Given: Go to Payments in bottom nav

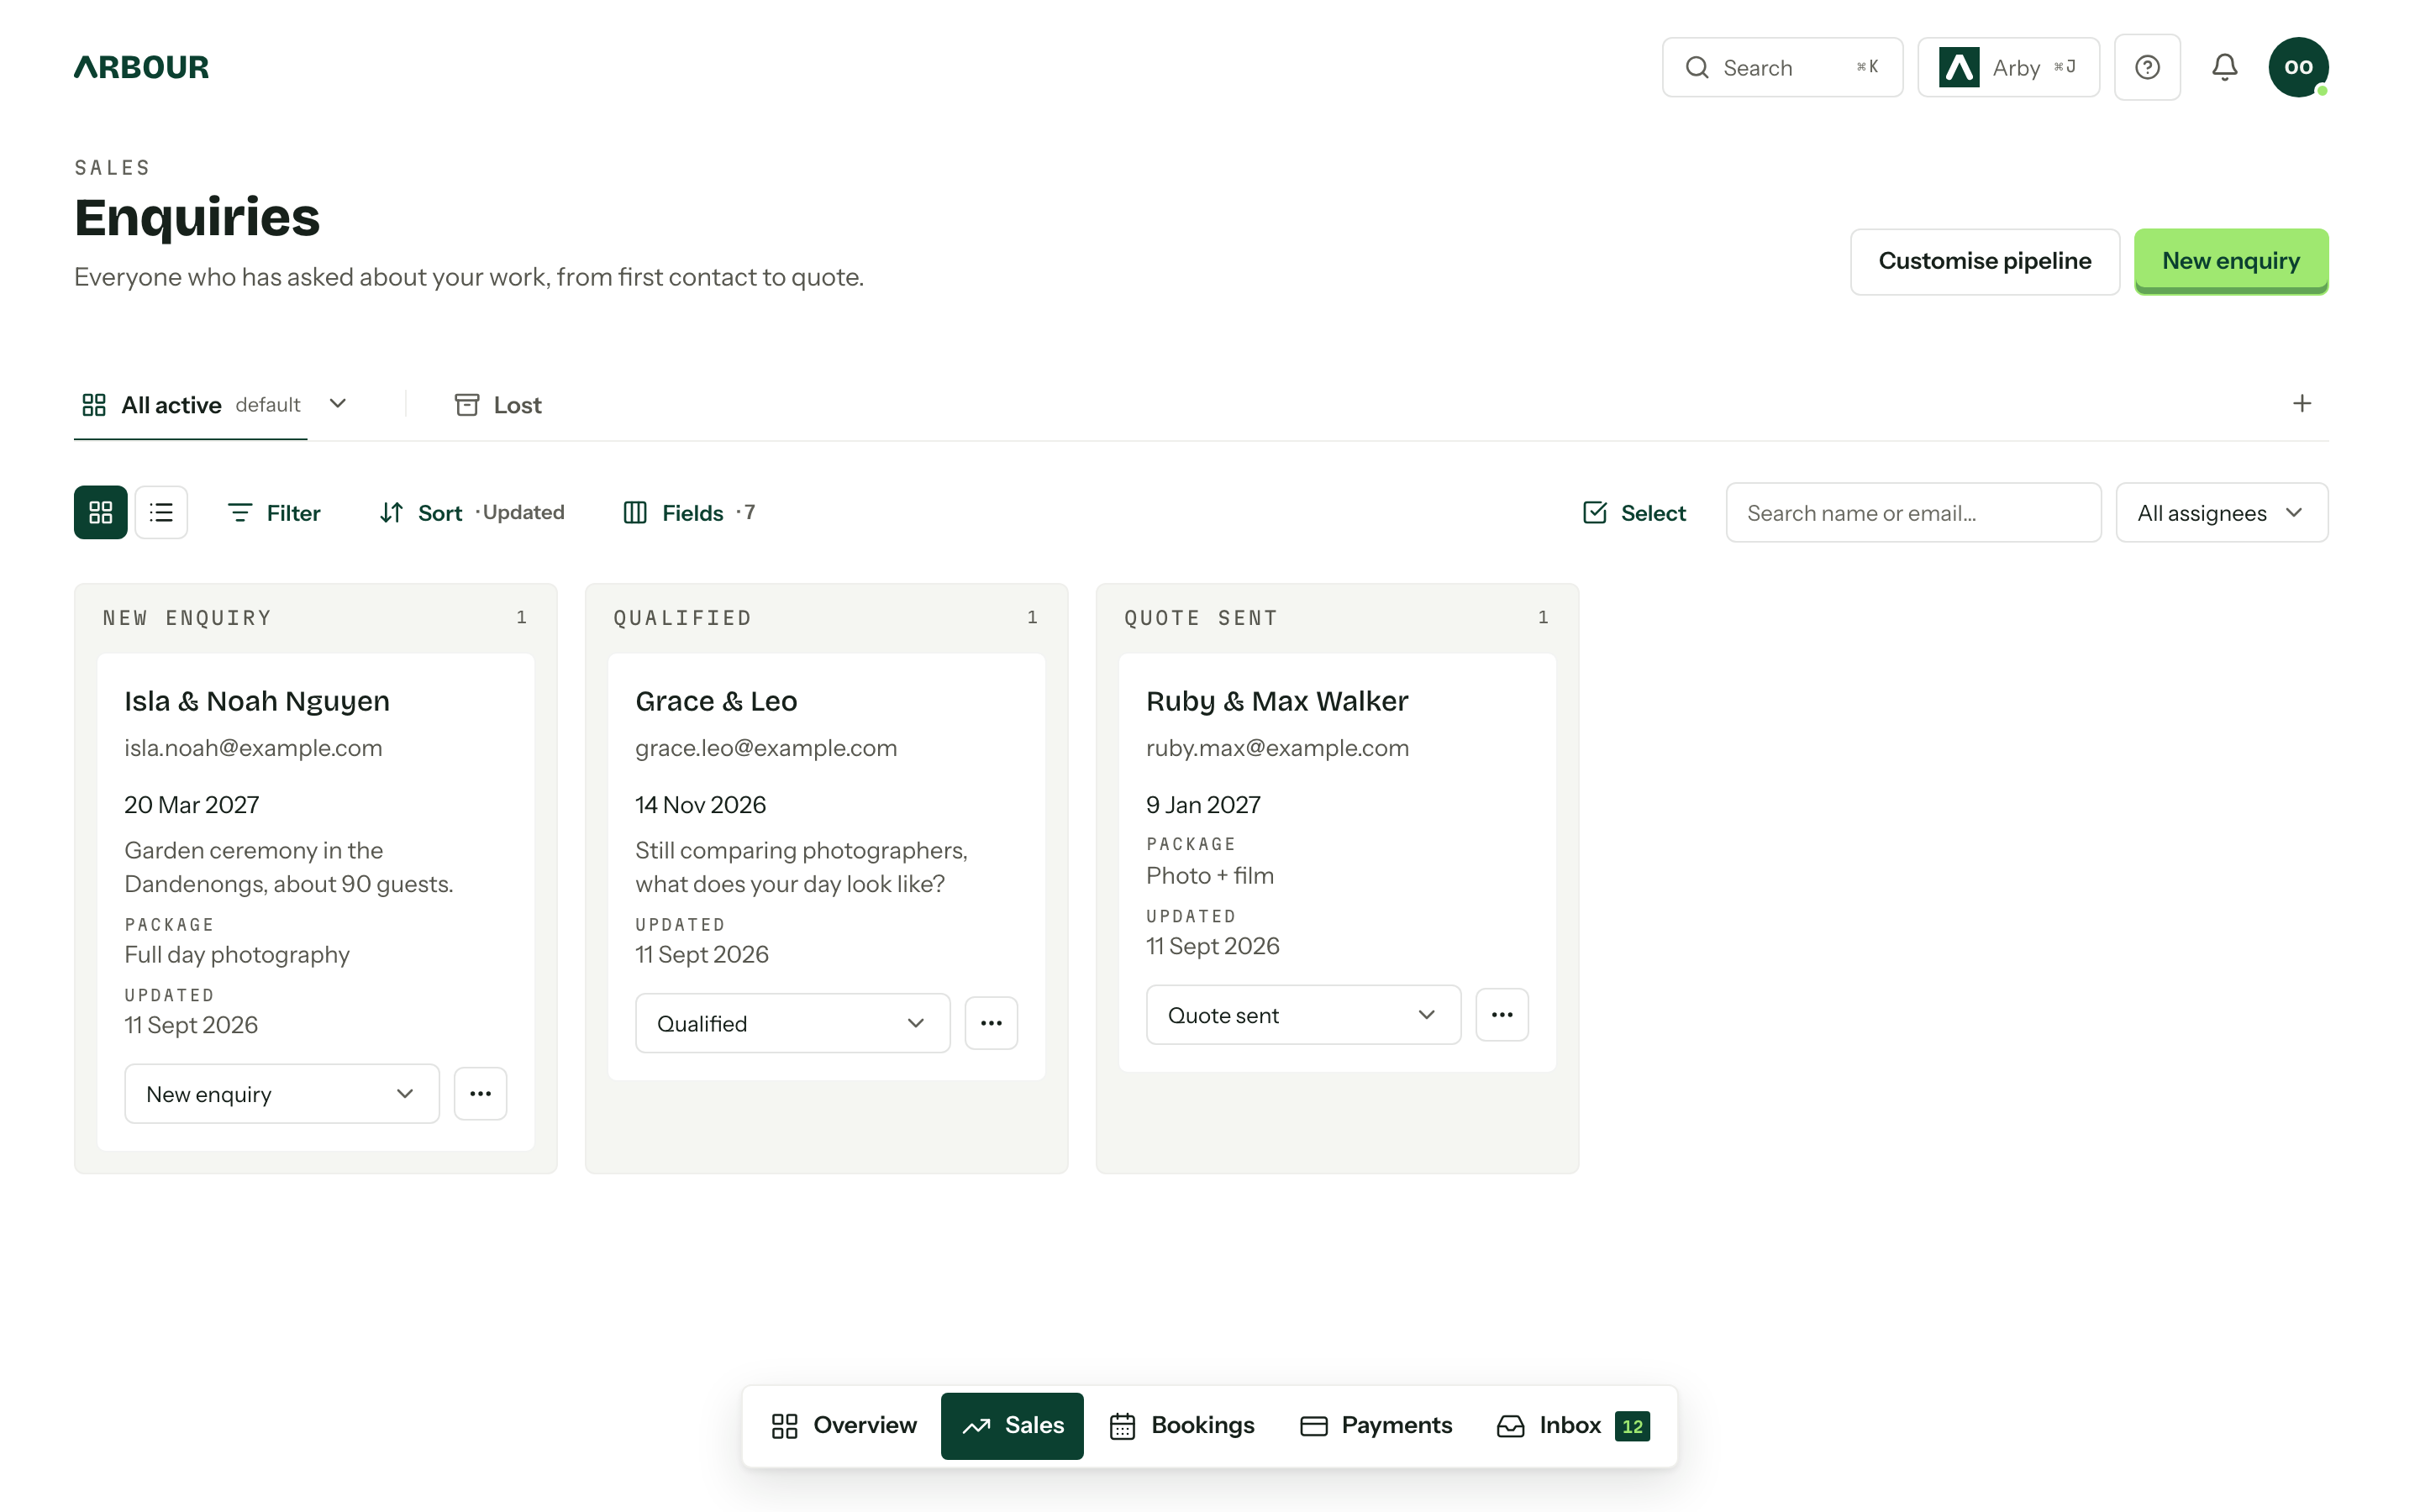Looking at the screenshot, I should coord(1376,1426).
